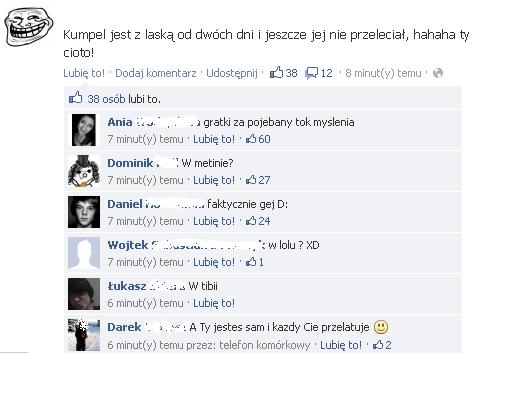The image size is (520, 411).
Task: Click "Lubię to!" under the main post
Action: (x=84, y=73)
